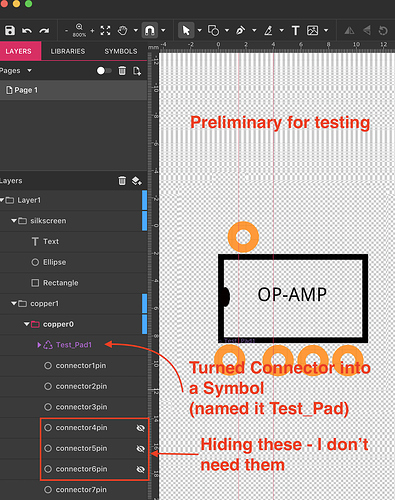Click the fit-to-screen zoom icon
Image resolution: width=395 pixels, height=500 pixels.
105,31
